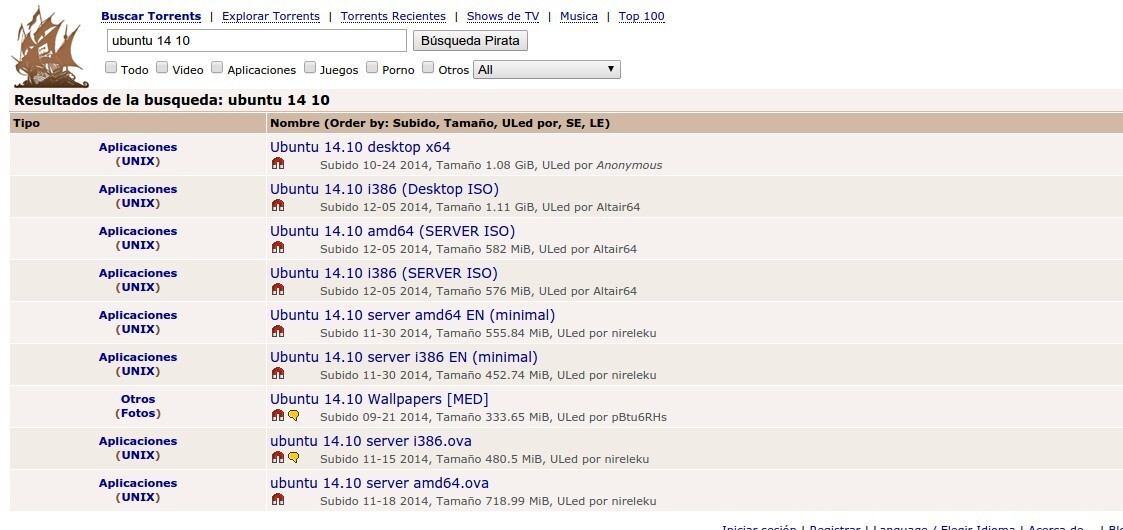Screen dimensions: 1123x530
Task: Open ubuntu 14.10 server amd64.ova torrent
Action: coord(380,483)
